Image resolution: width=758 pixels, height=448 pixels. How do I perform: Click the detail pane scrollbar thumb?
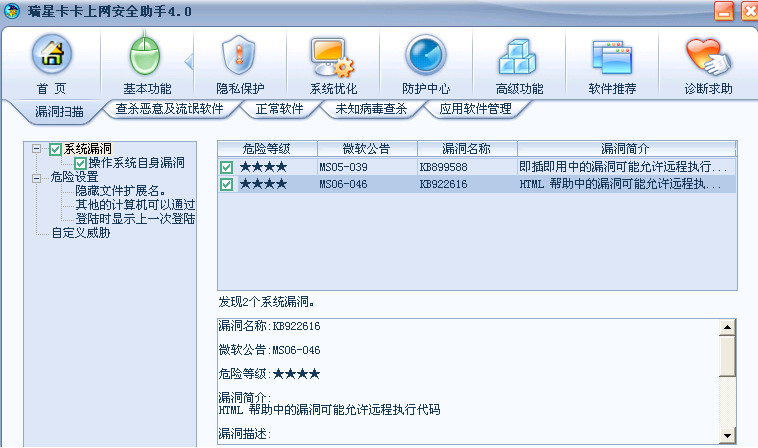click(727, 356)
